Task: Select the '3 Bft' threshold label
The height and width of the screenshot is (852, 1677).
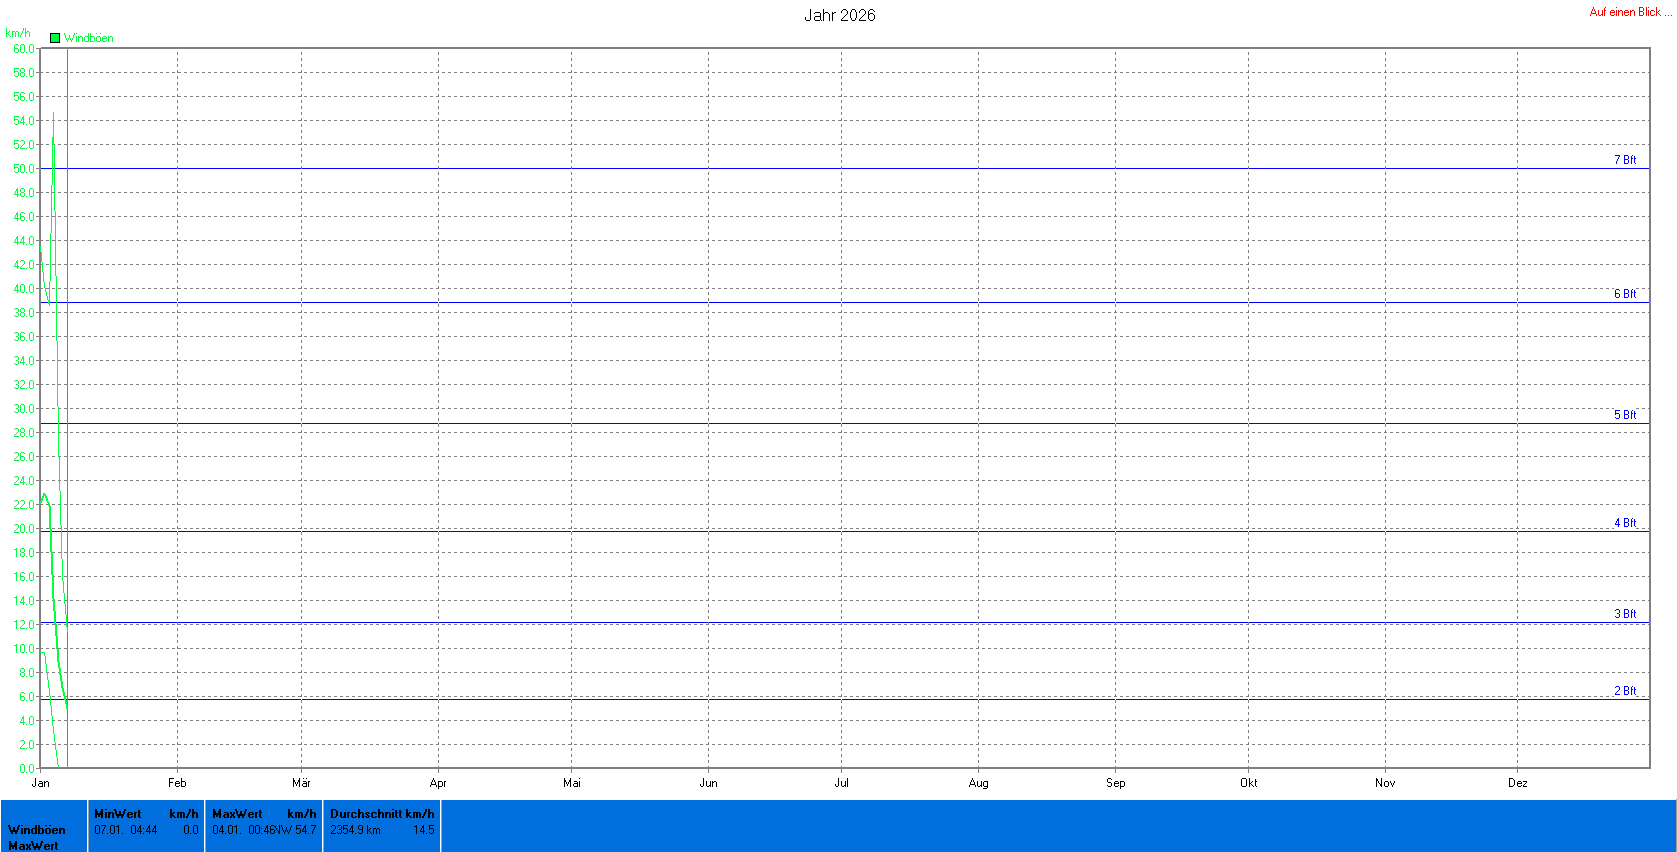Action: [x=1625, y=614]
